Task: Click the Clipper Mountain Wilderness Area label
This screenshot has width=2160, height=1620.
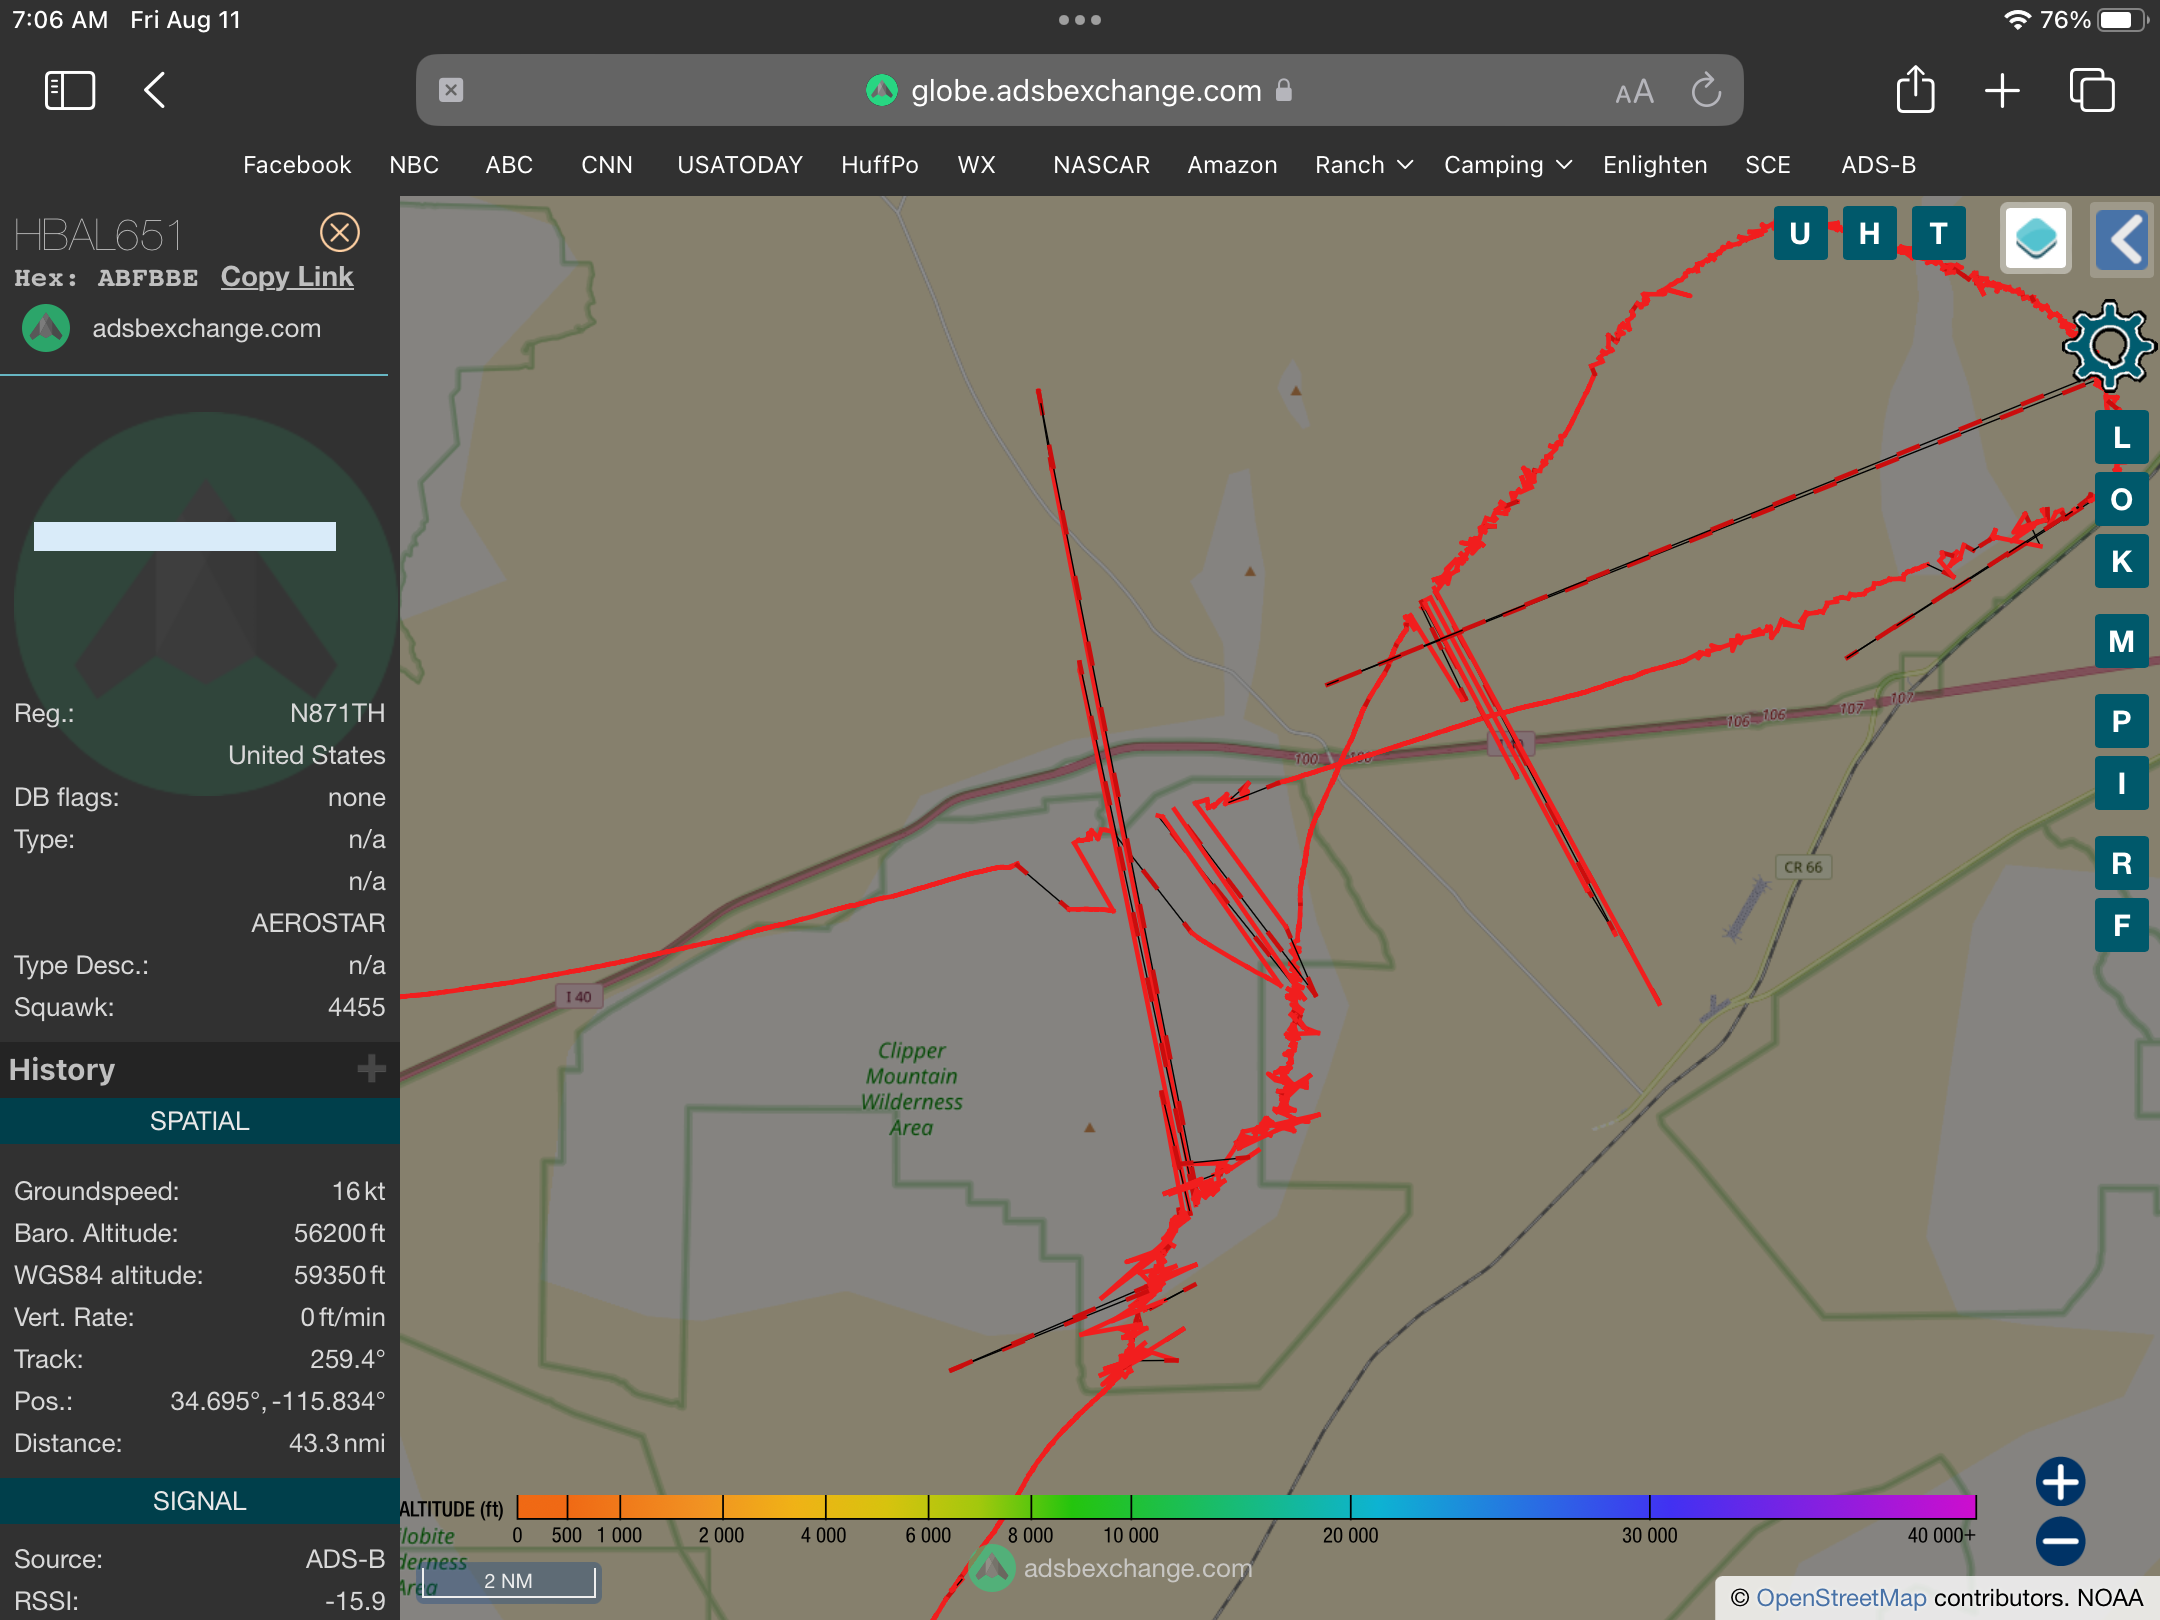Action: [912, 1089]
